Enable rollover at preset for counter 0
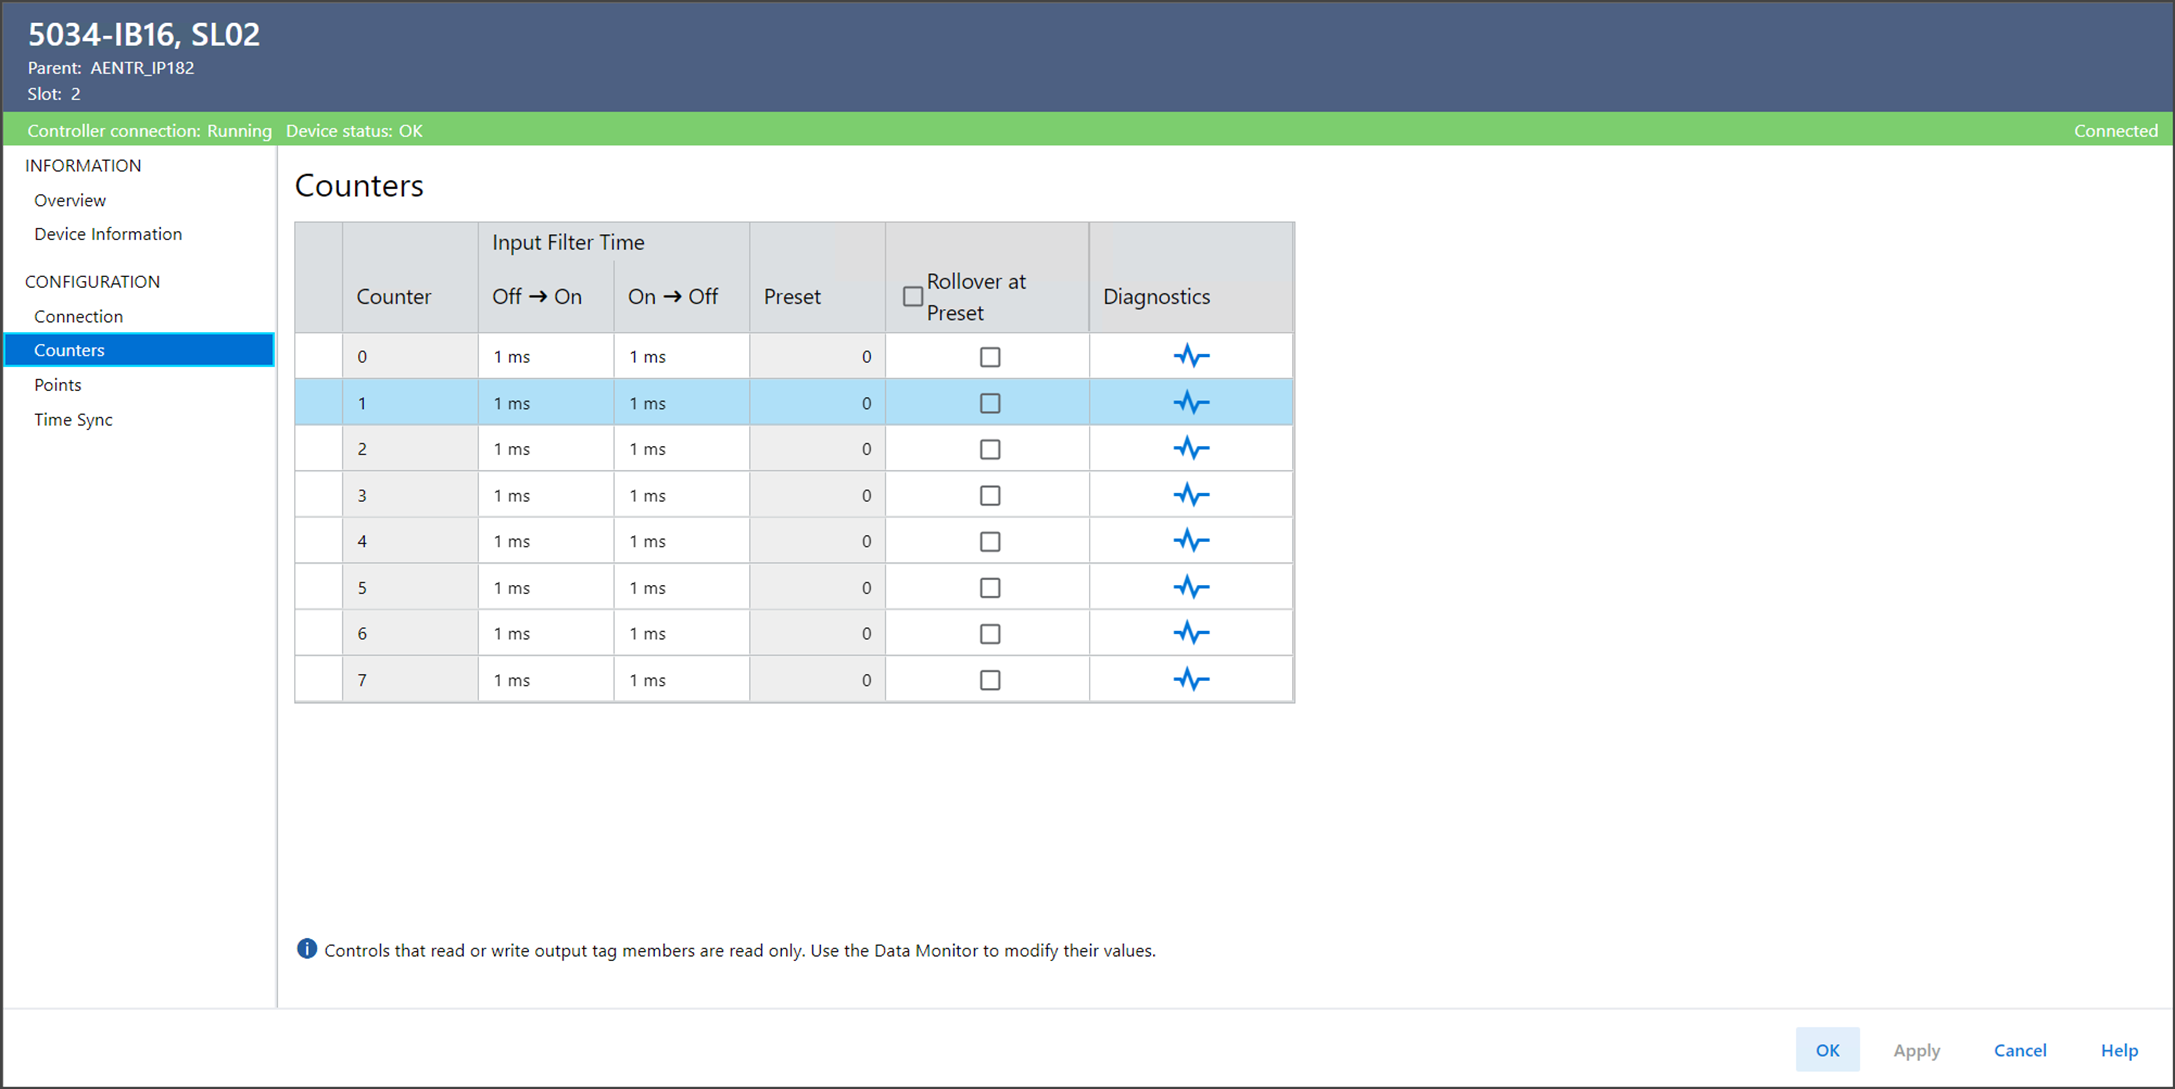2175x1089 pixels. point(989,357)
